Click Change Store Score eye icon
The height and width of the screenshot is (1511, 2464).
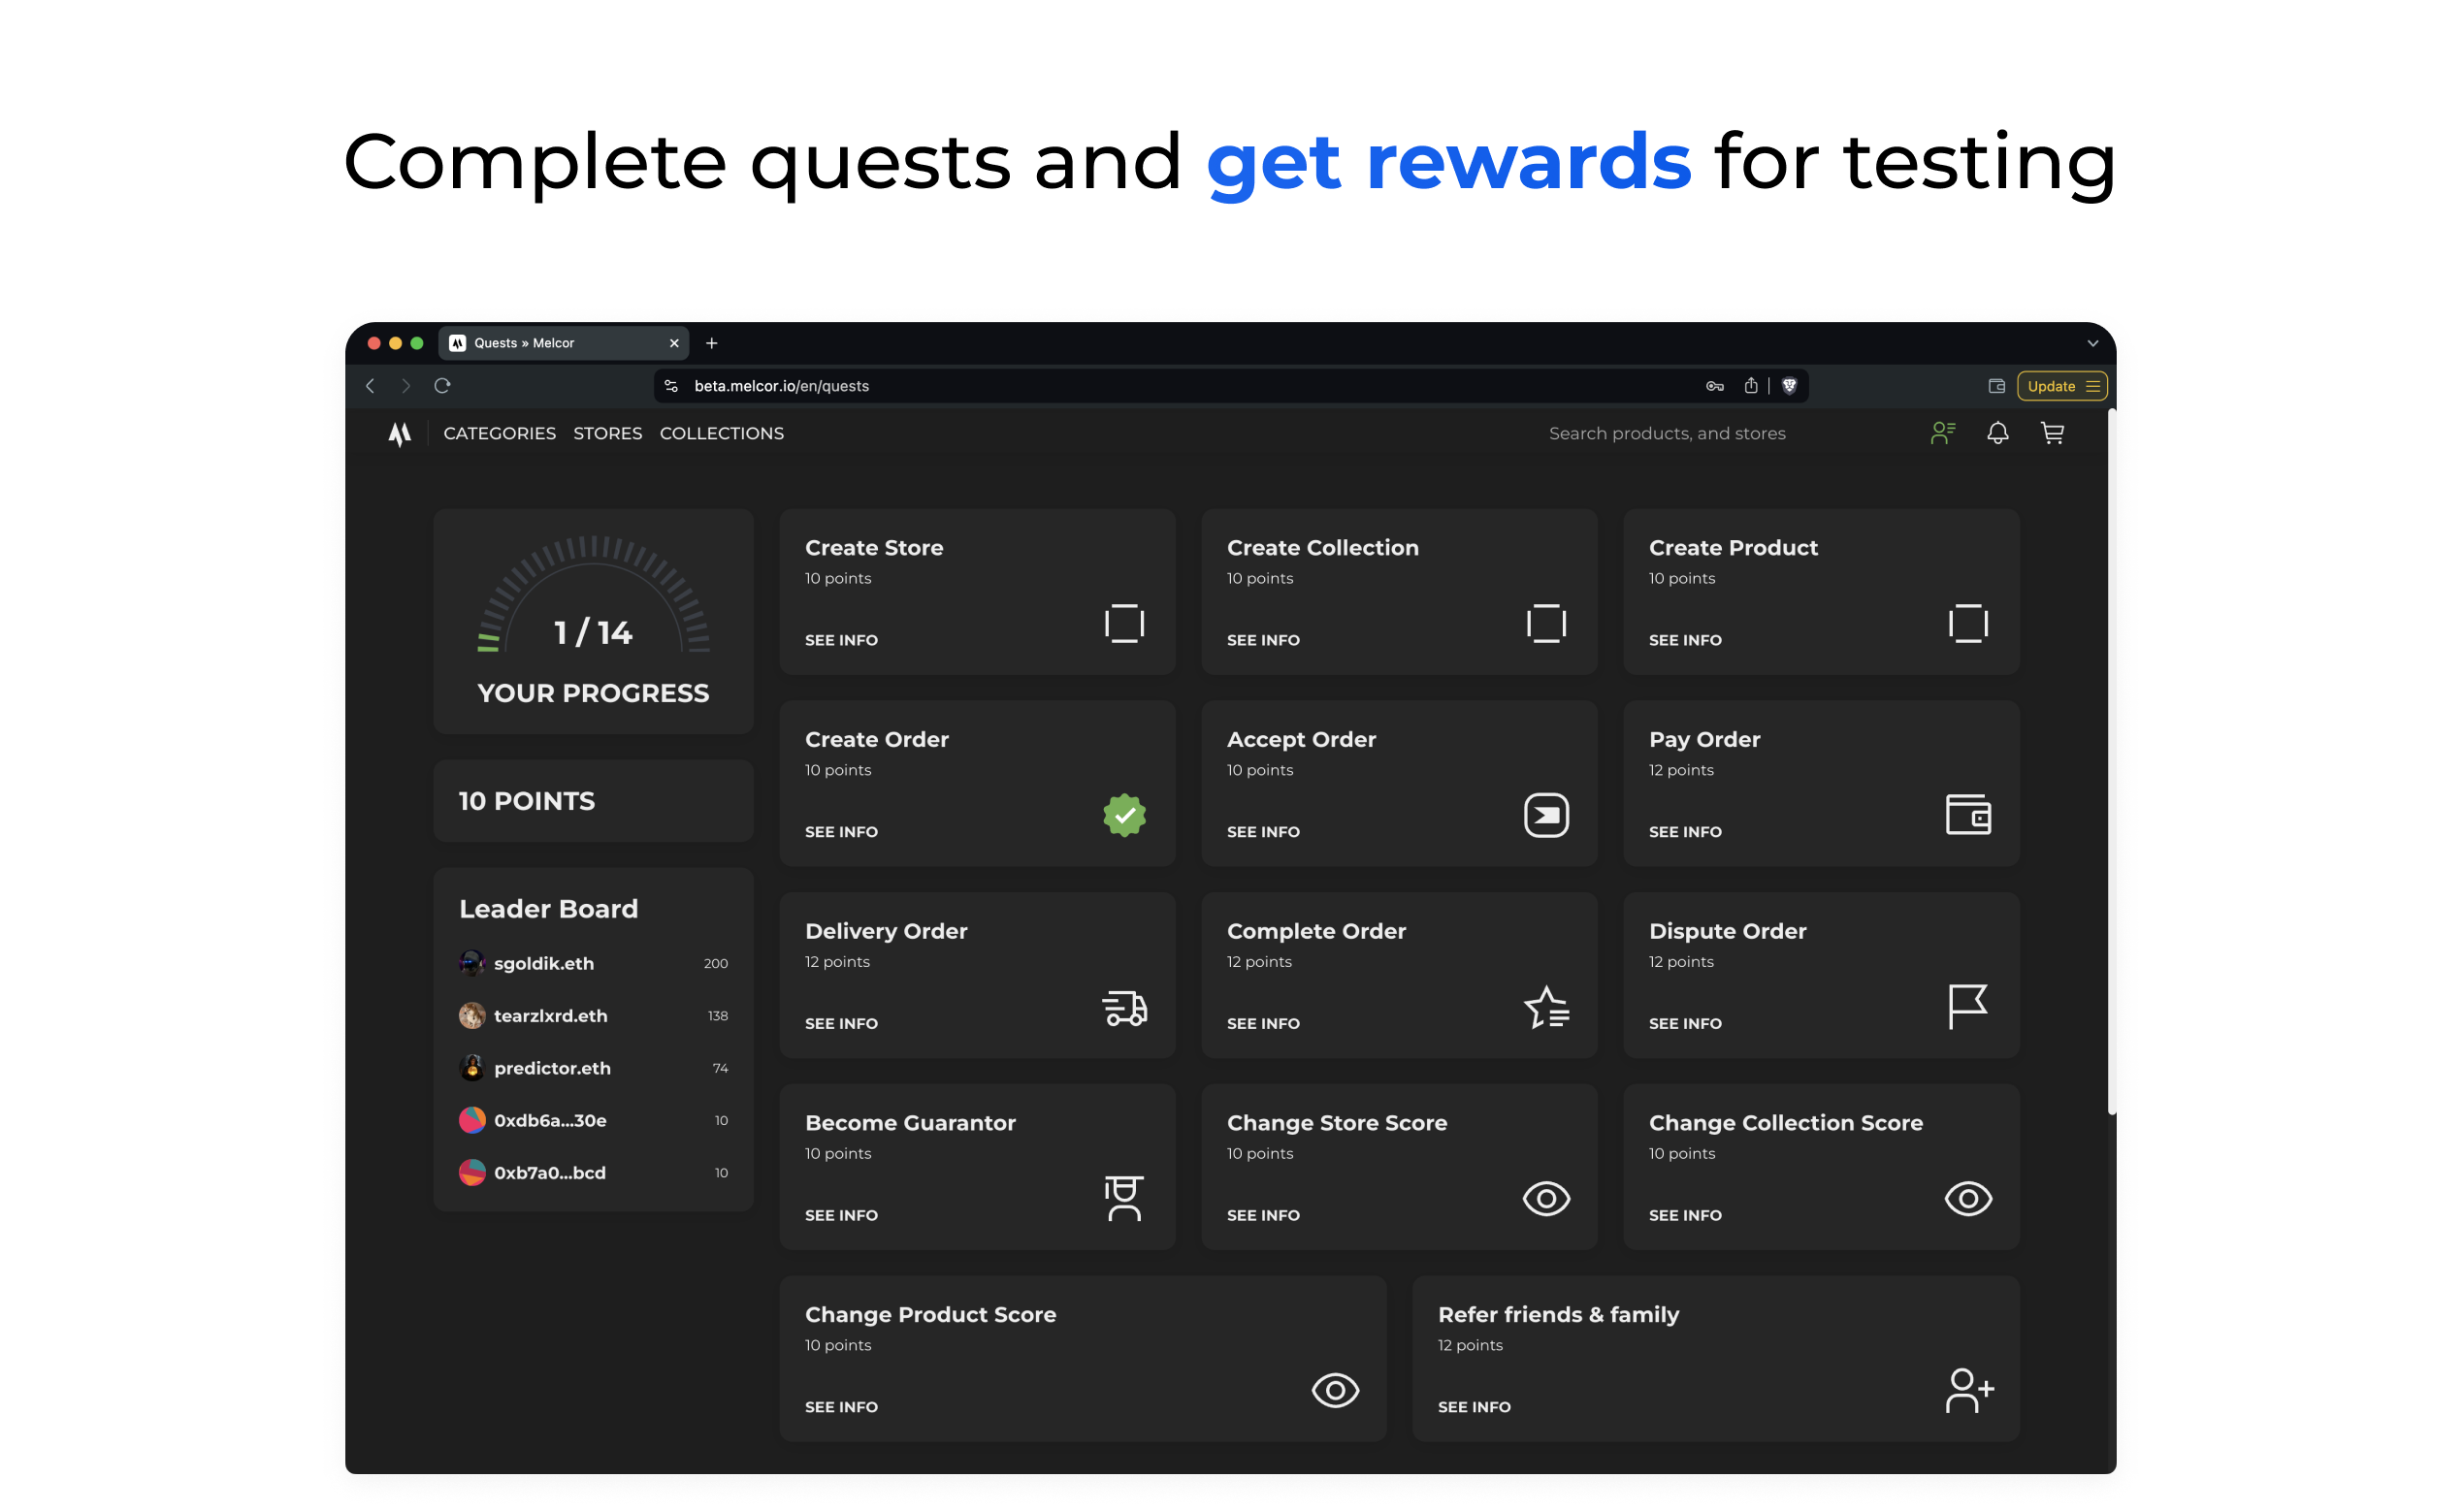(x=1546, y=1198)
